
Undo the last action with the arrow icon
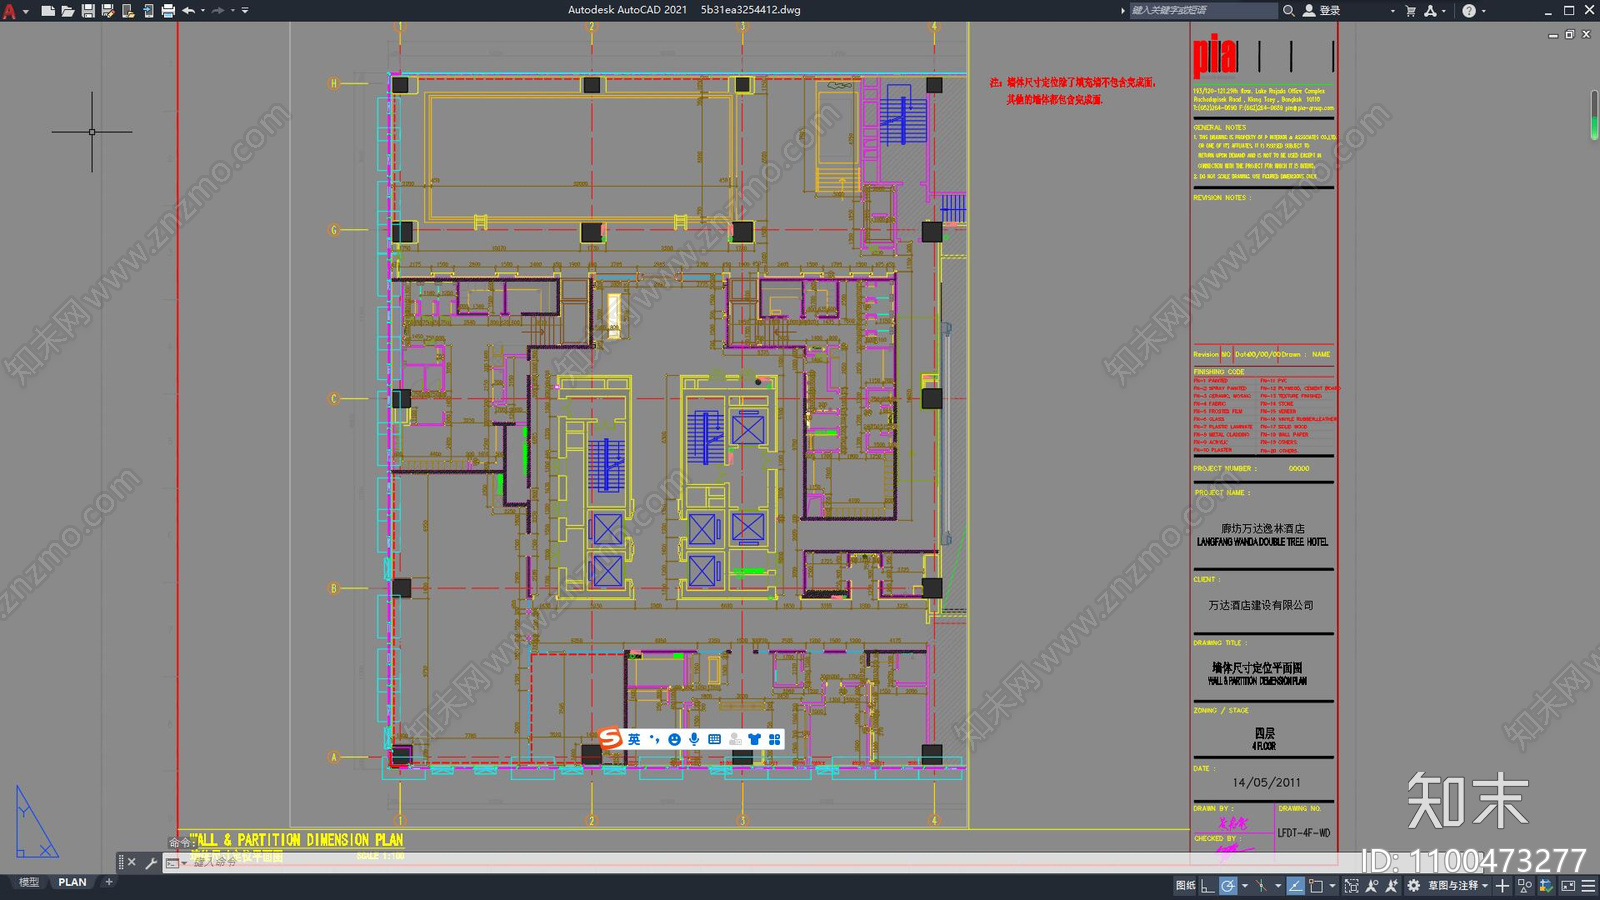point(188,11)
